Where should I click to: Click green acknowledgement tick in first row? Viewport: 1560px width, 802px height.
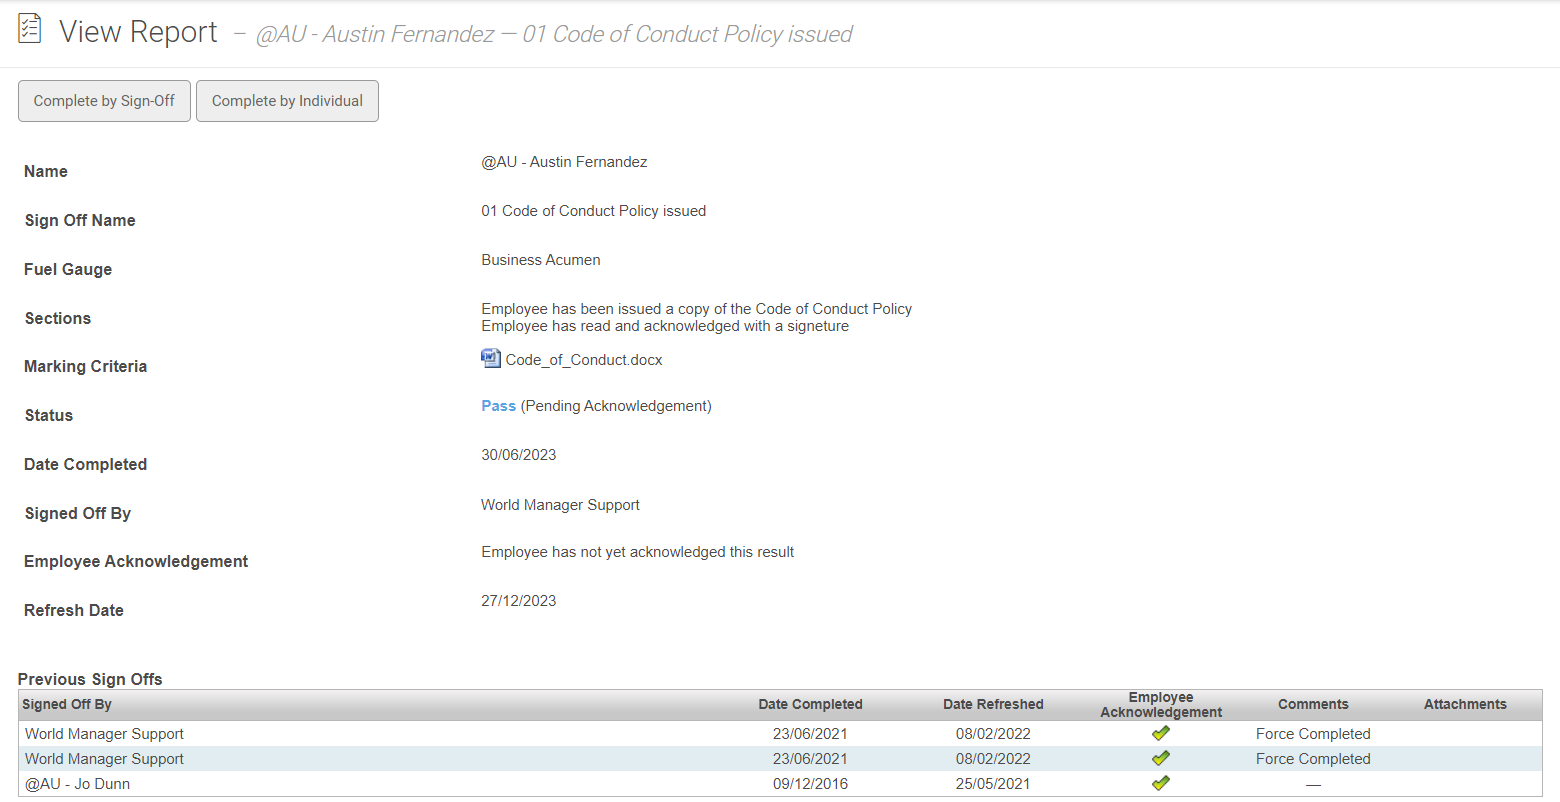[1160, 733]
